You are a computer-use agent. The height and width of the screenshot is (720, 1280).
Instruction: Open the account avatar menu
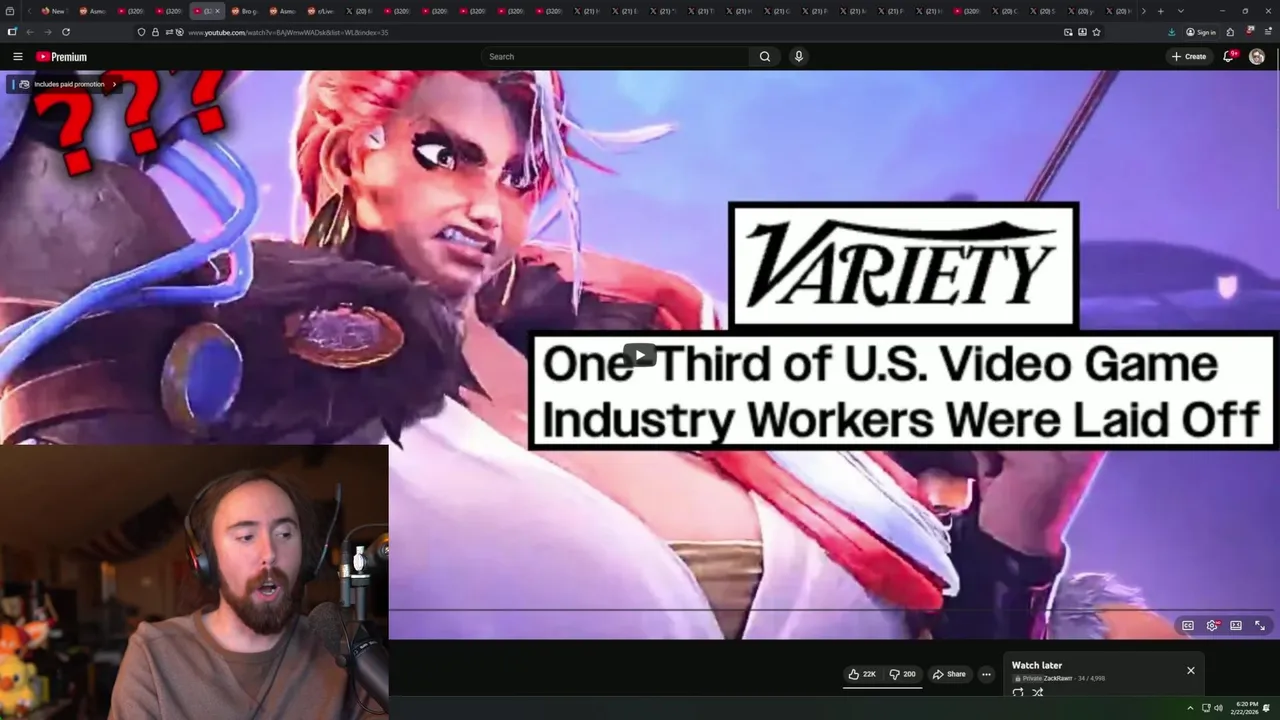1257,57
